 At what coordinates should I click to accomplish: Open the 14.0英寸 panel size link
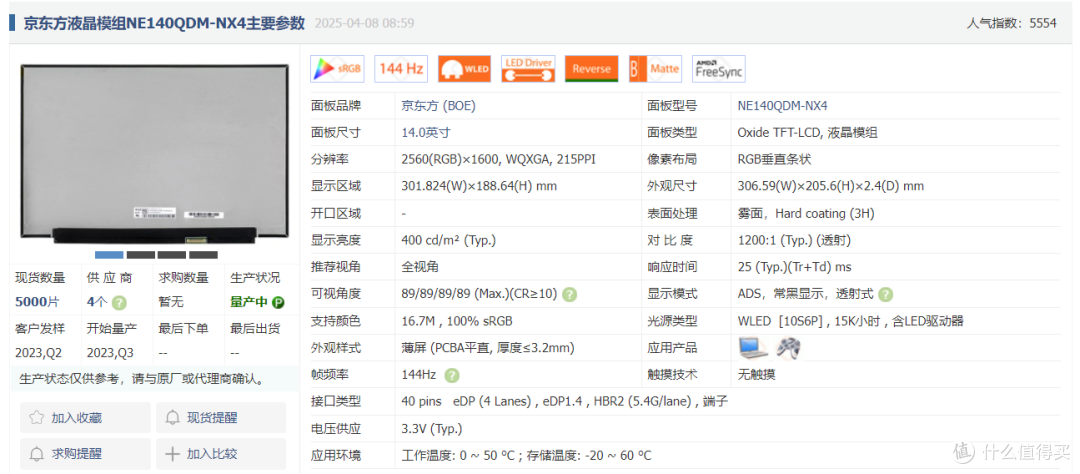[x=425, y=132]
